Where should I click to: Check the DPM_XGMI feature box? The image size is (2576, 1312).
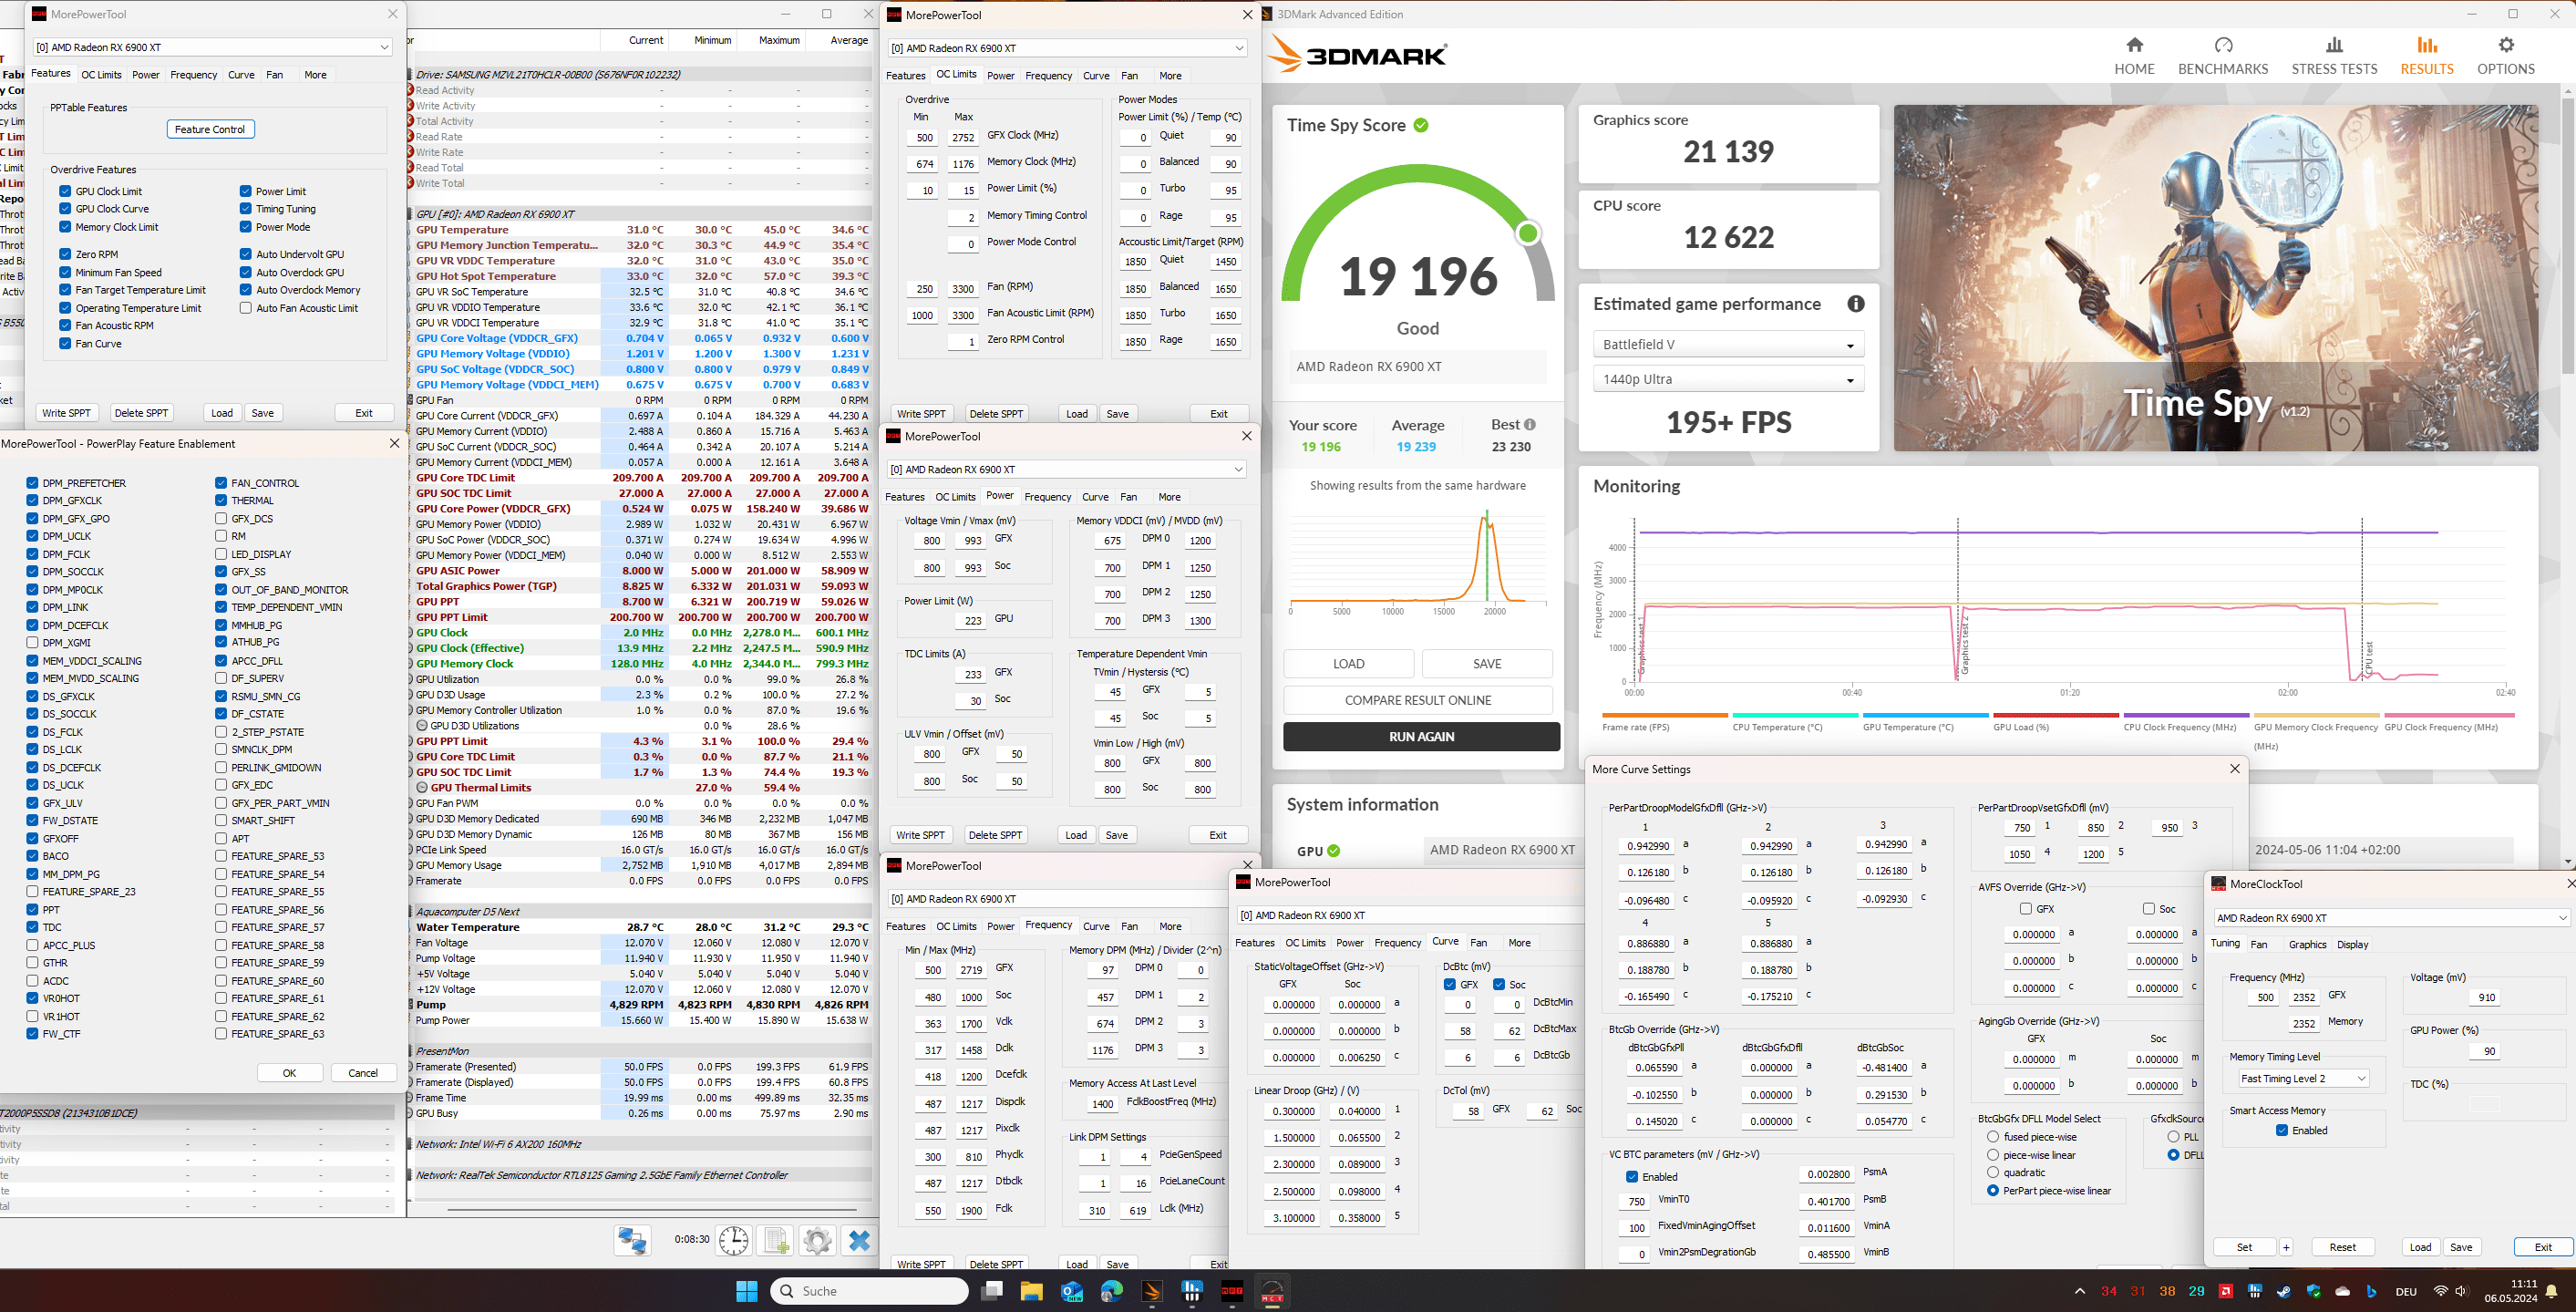pyautogui.click(x=33, y=643)
